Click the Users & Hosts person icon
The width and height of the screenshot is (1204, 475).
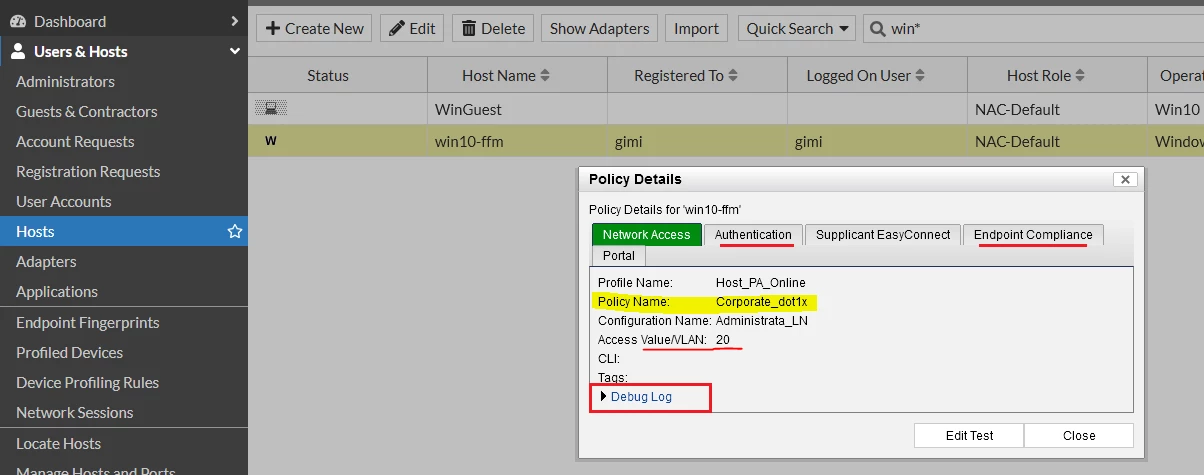click(x=18, y=51)
